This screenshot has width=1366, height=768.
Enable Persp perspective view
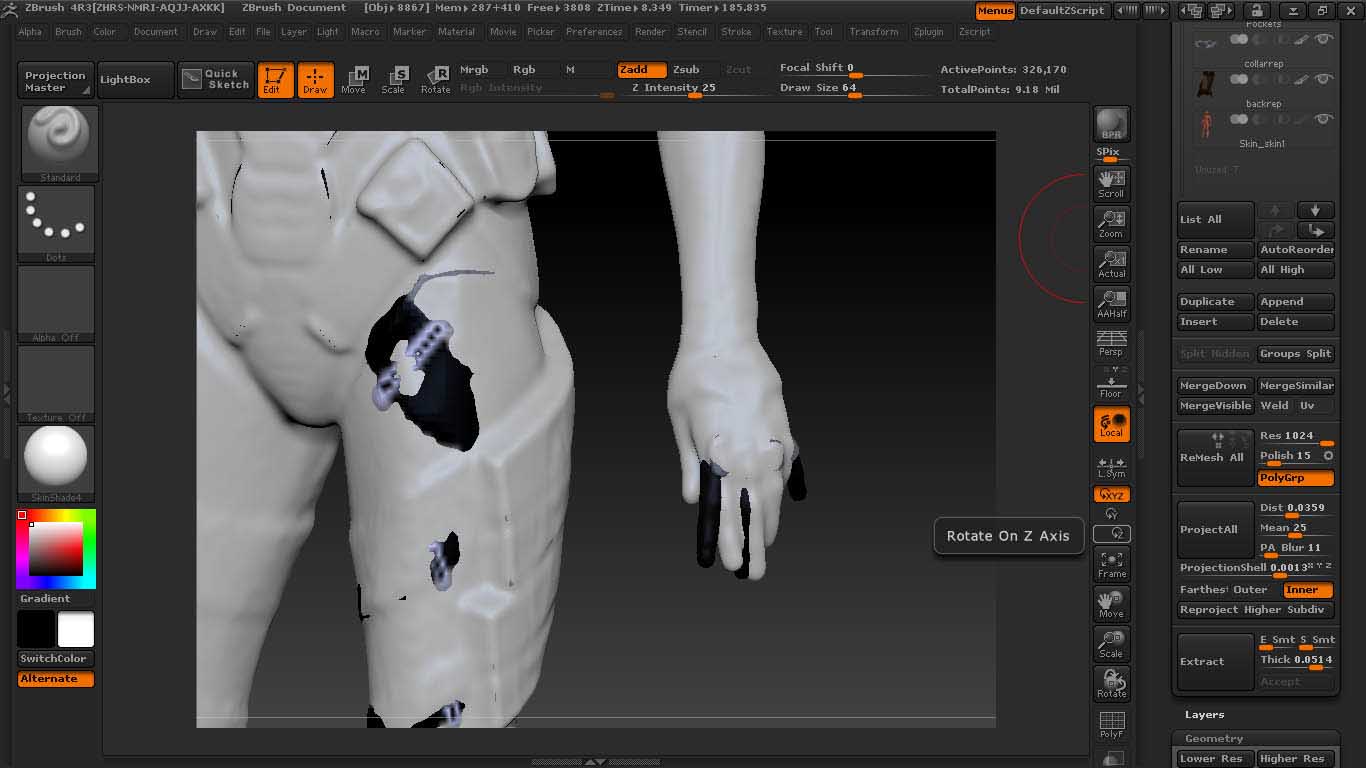click(1111, 343)
